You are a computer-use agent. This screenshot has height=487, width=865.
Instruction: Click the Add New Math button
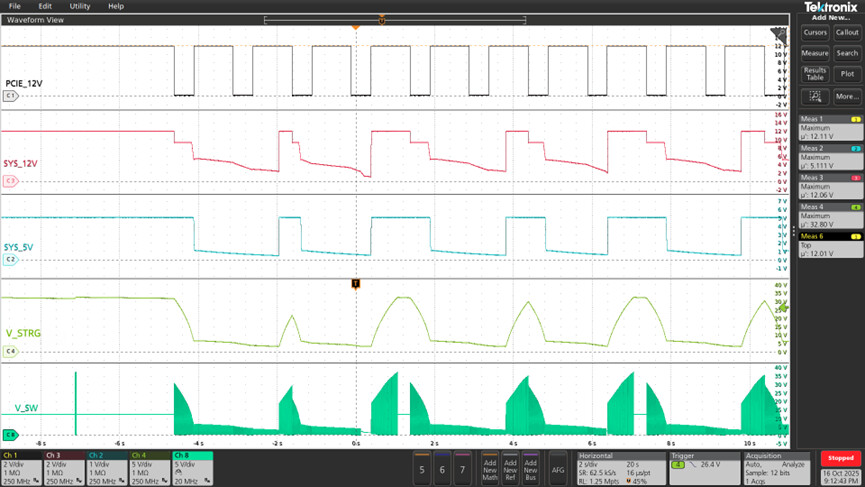pos(489,469)
